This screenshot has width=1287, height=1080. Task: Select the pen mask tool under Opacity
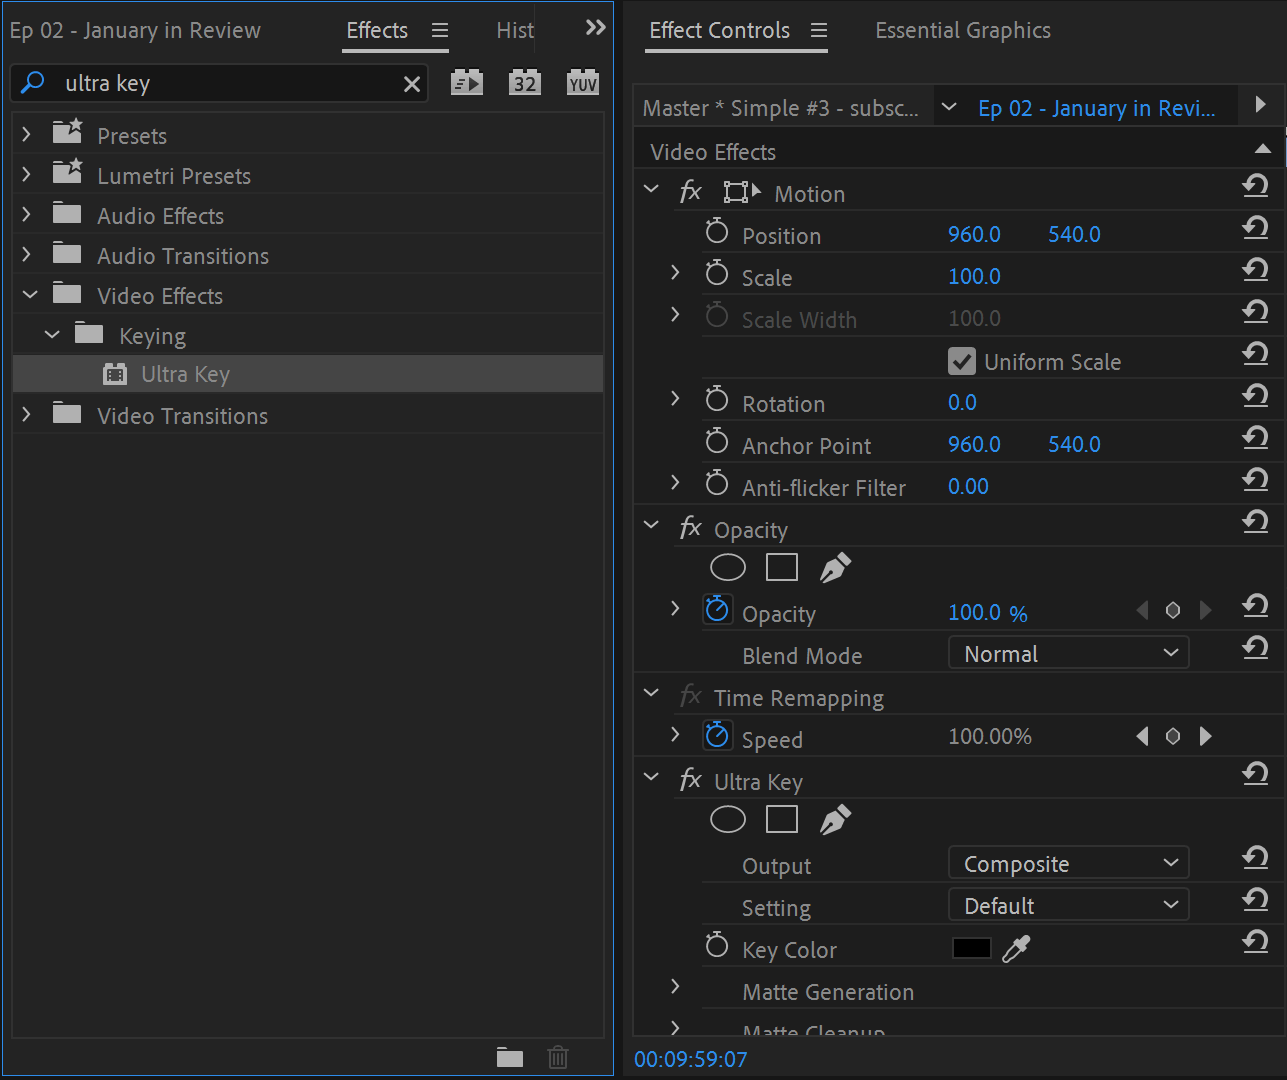pyautogui.click(x=835, y=568)
